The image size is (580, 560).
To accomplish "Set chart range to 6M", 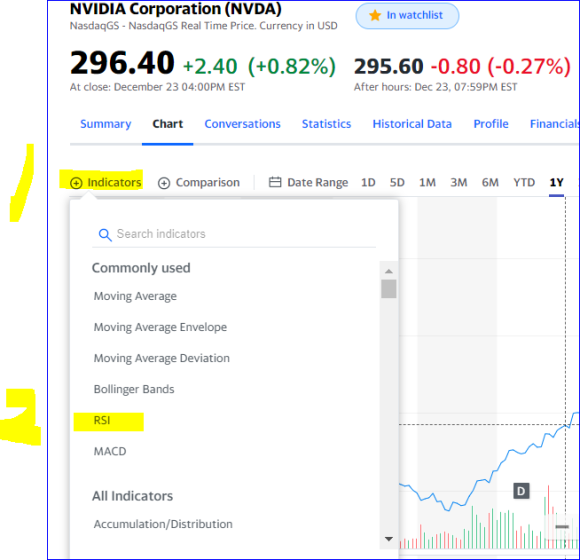I will click(x=490, y=182).
